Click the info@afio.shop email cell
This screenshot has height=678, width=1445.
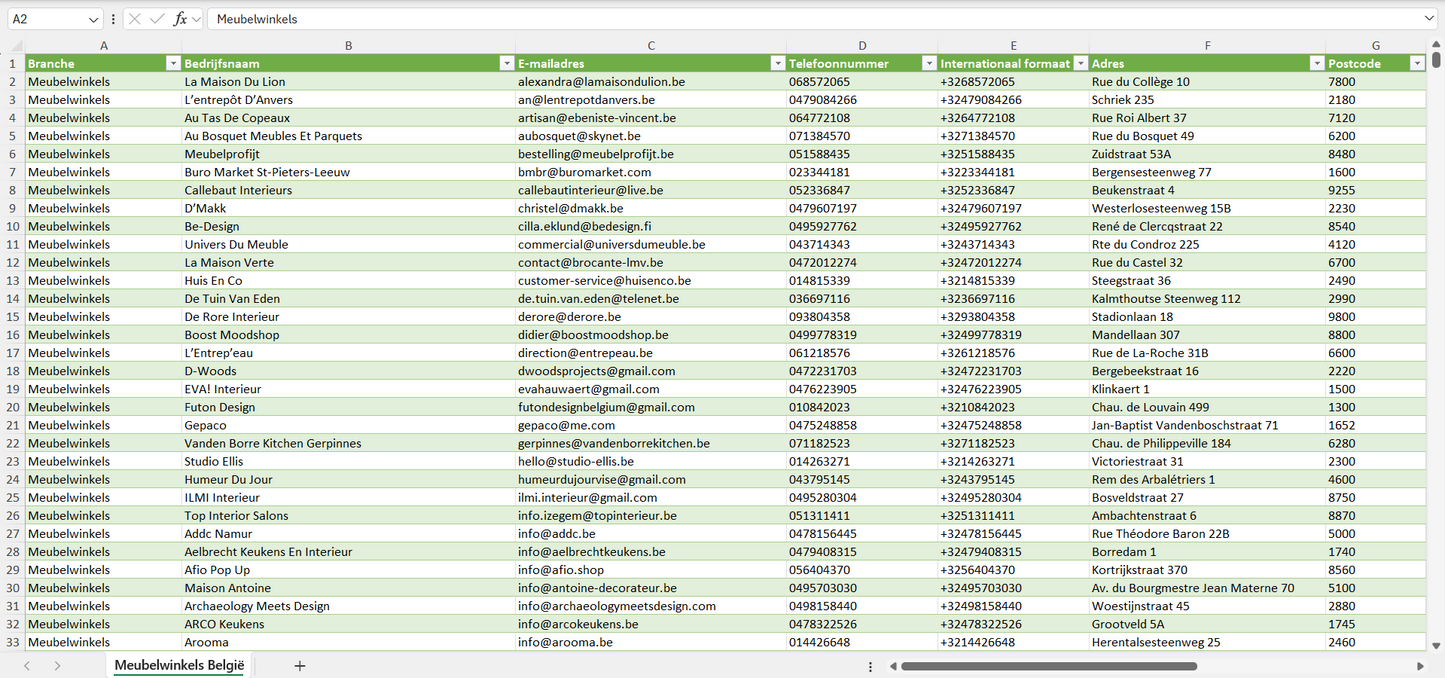(651, 570)
